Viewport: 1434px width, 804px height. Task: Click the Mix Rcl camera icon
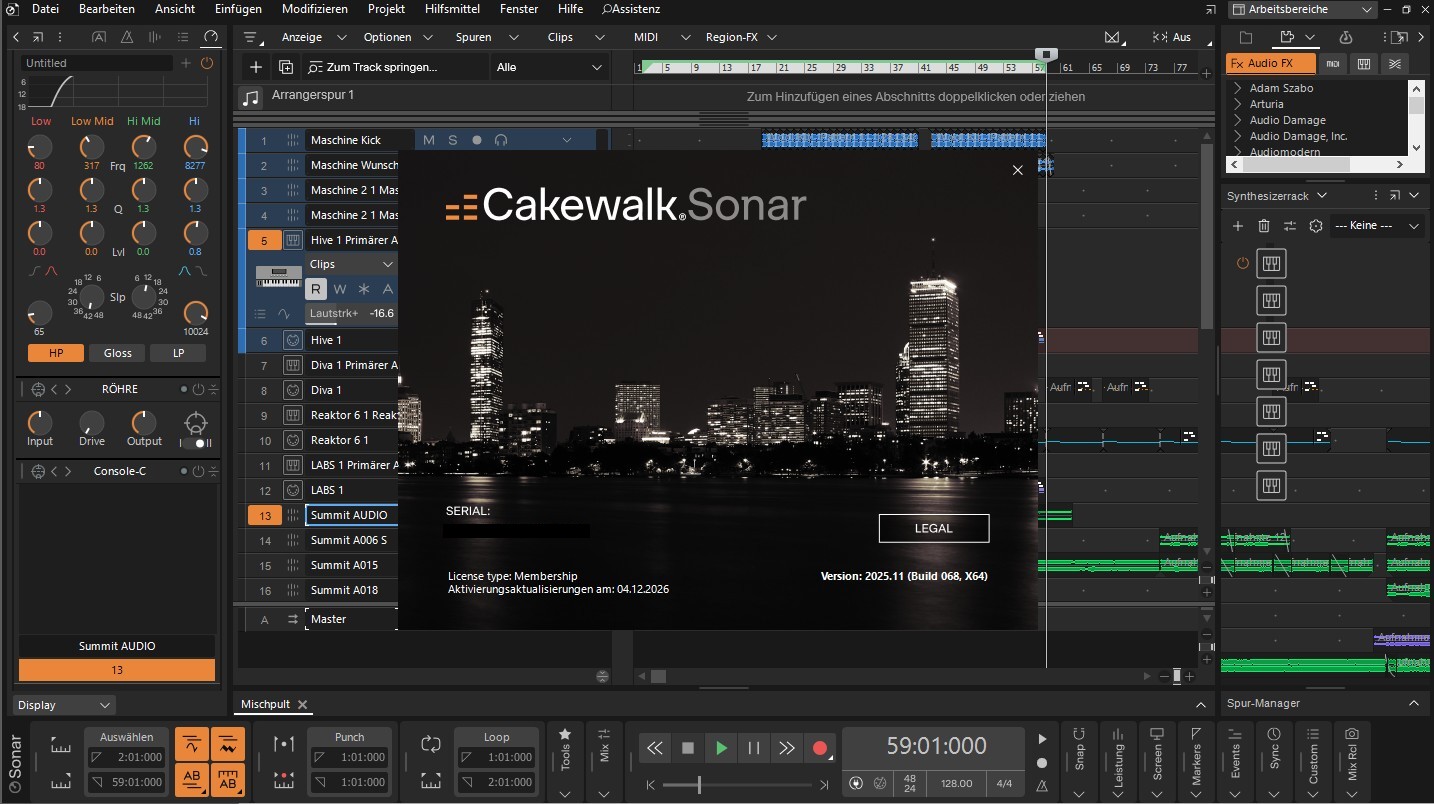(x=1353, y=734)
